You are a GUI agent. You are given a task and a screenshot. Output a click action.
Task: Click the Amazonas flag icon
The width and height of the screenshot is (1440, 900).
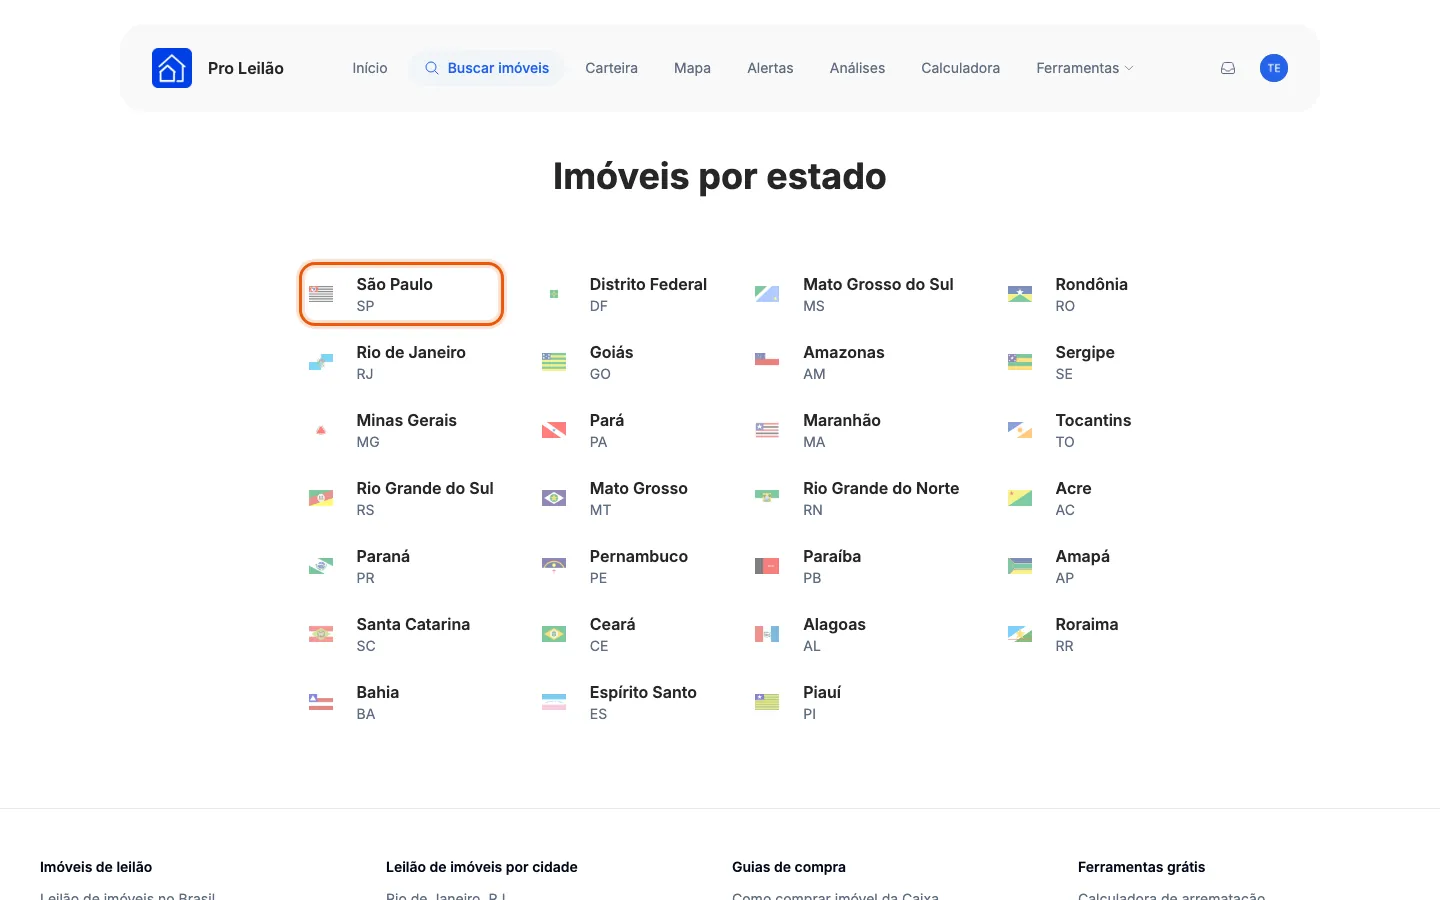[x=767, y=362]
